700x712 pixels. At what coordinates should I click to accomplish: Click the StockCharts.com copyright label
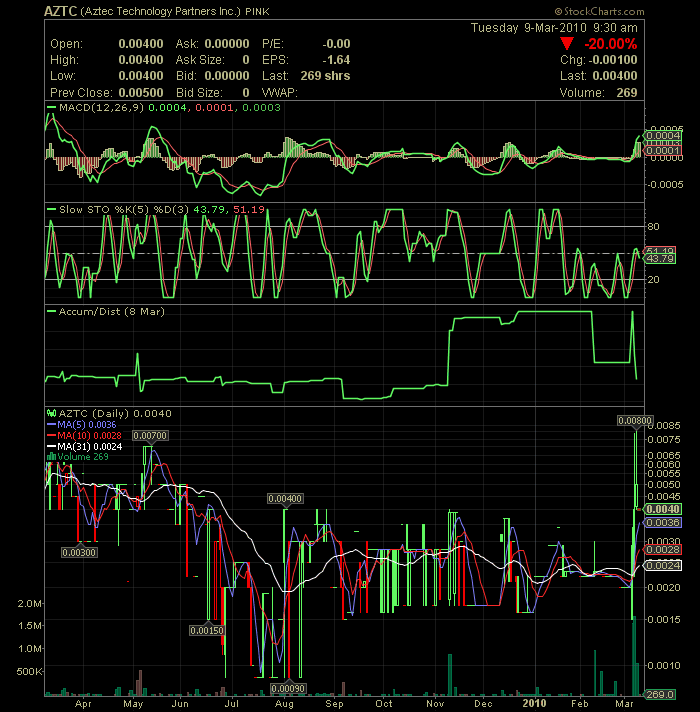pyautogui.click(x=599, y=11)
